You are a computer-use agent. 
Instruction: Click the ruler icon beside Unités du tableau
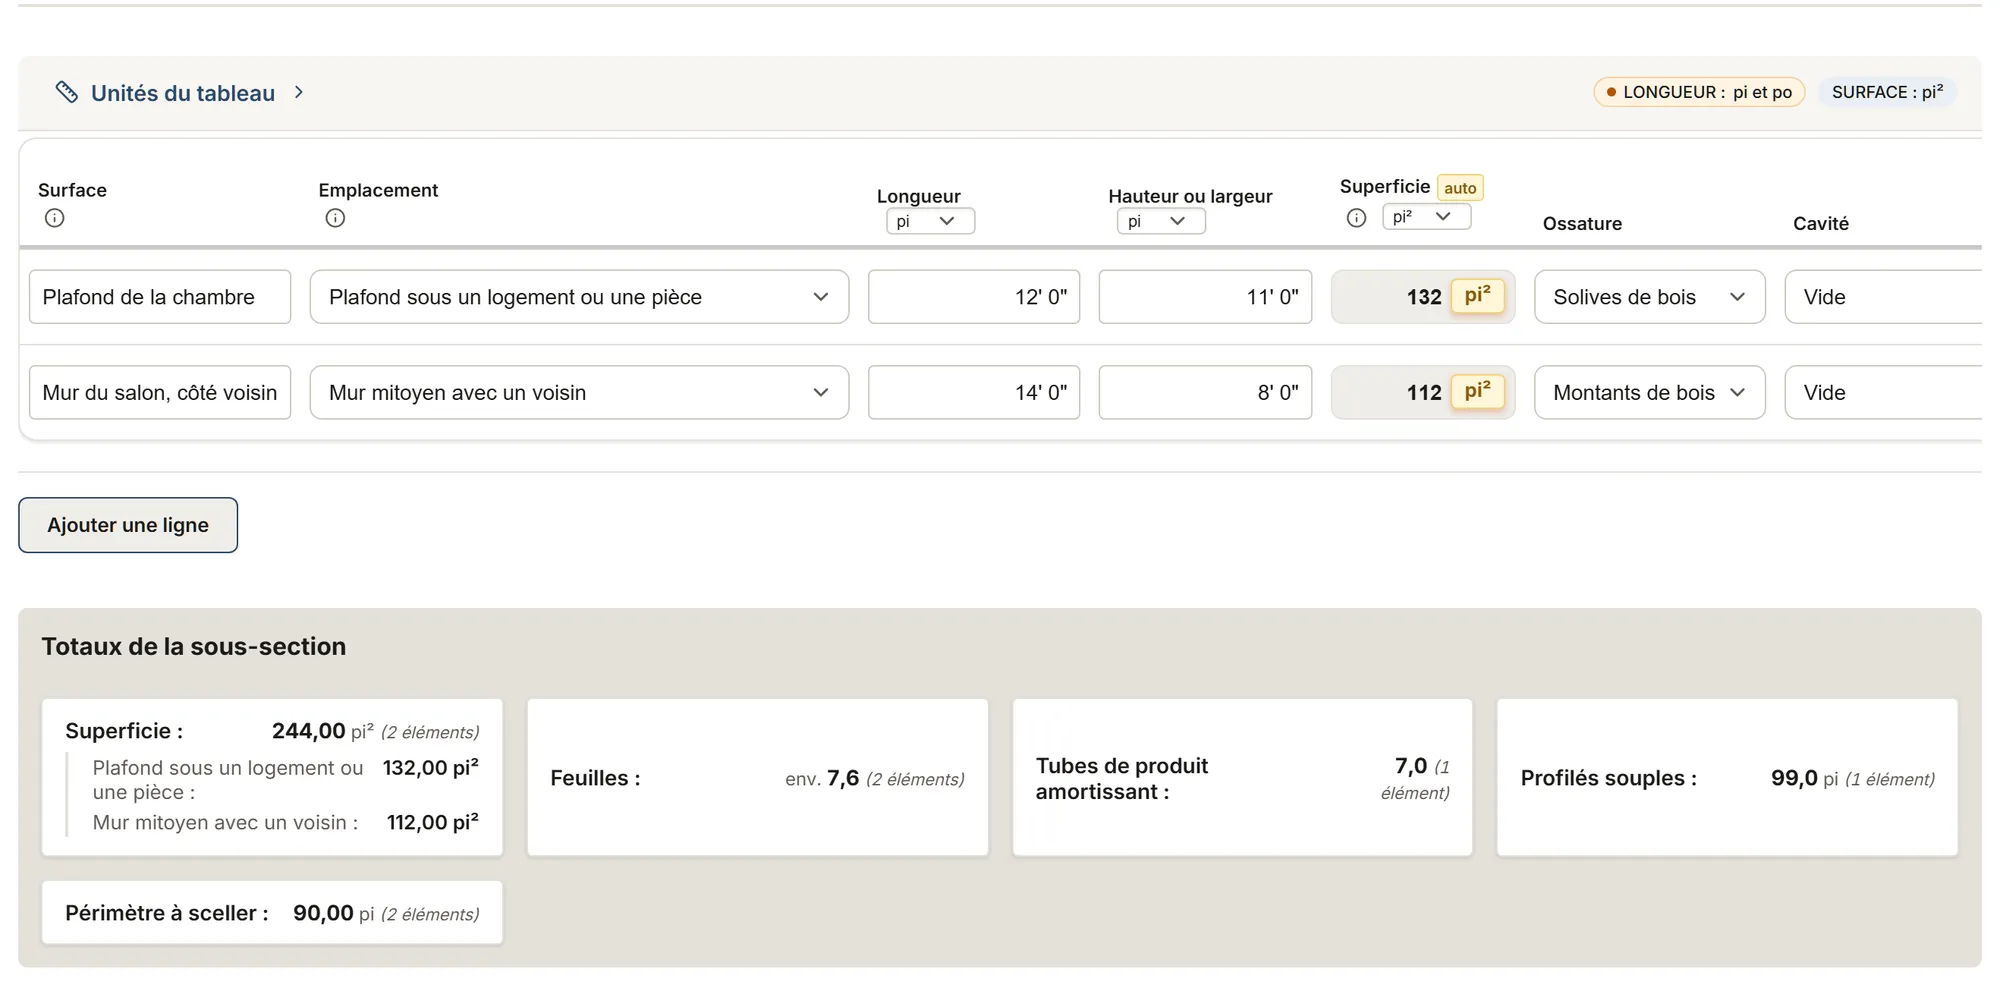(x=66, y=92)
